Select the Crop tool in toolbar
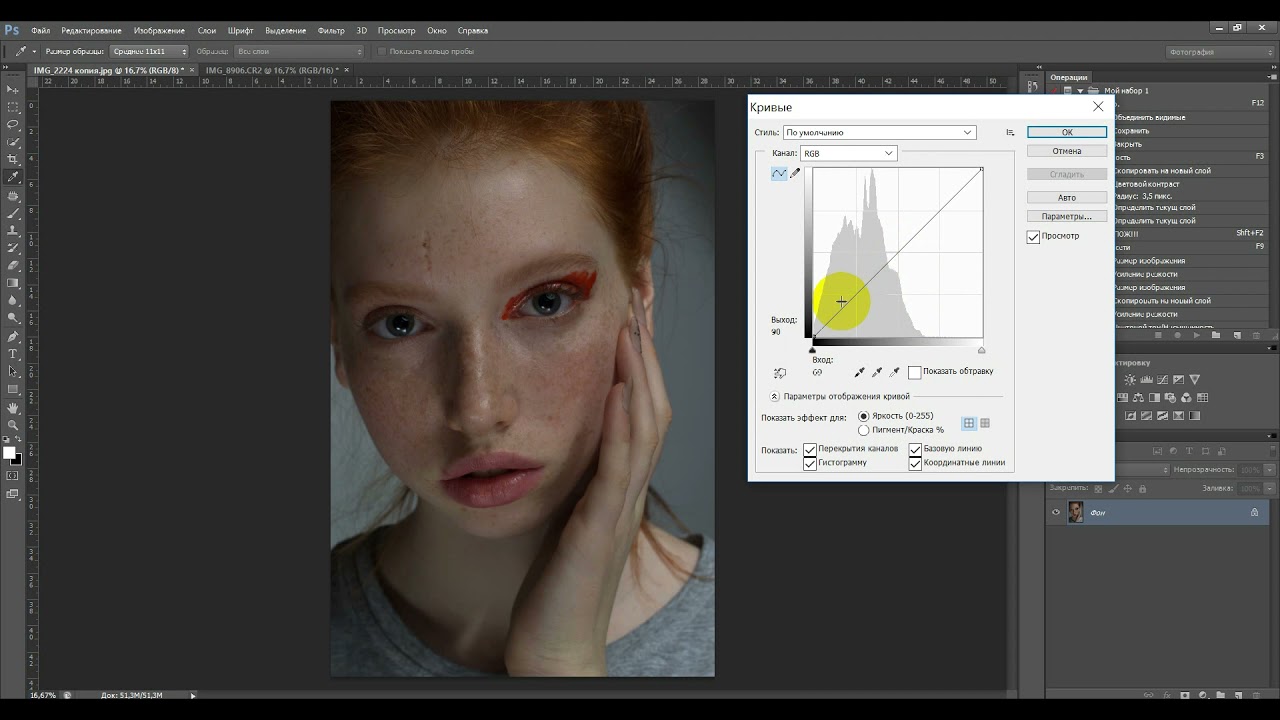Screen dimensions: 1280x720 coord(13,159)
